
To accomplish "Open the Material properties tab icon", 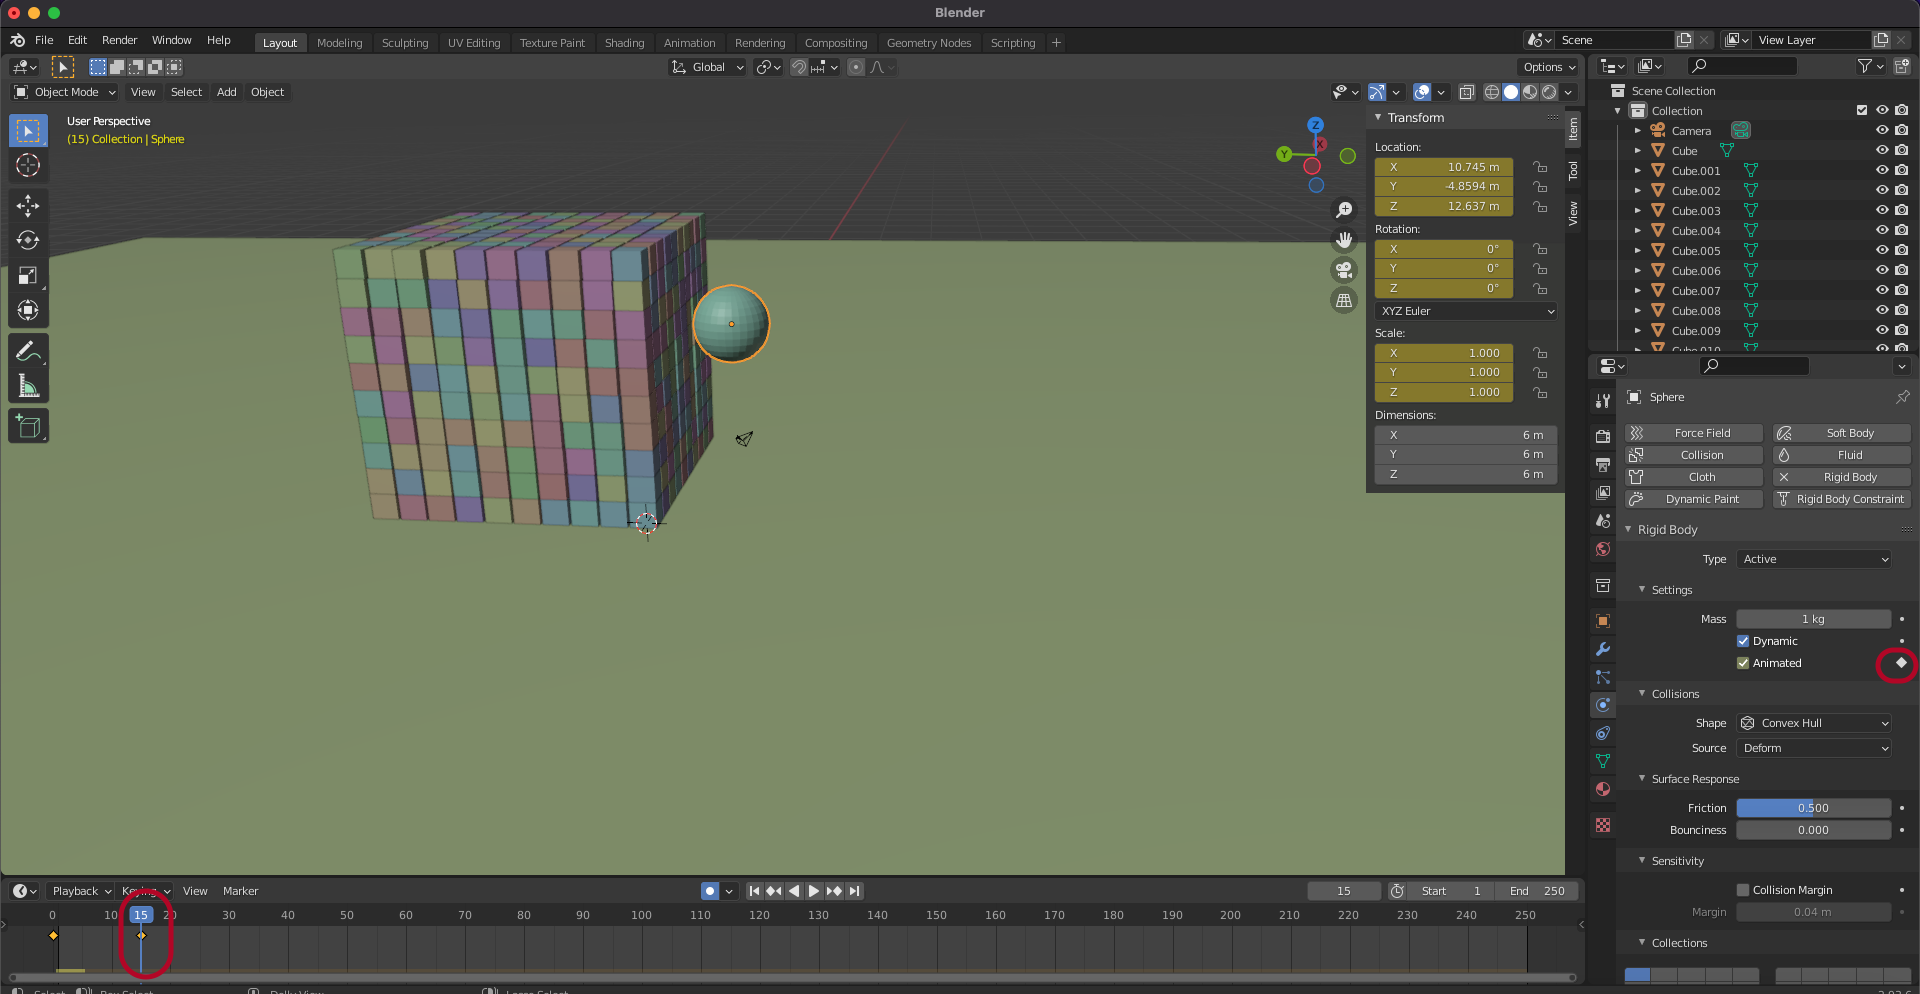I will (x=1603, y=789).
